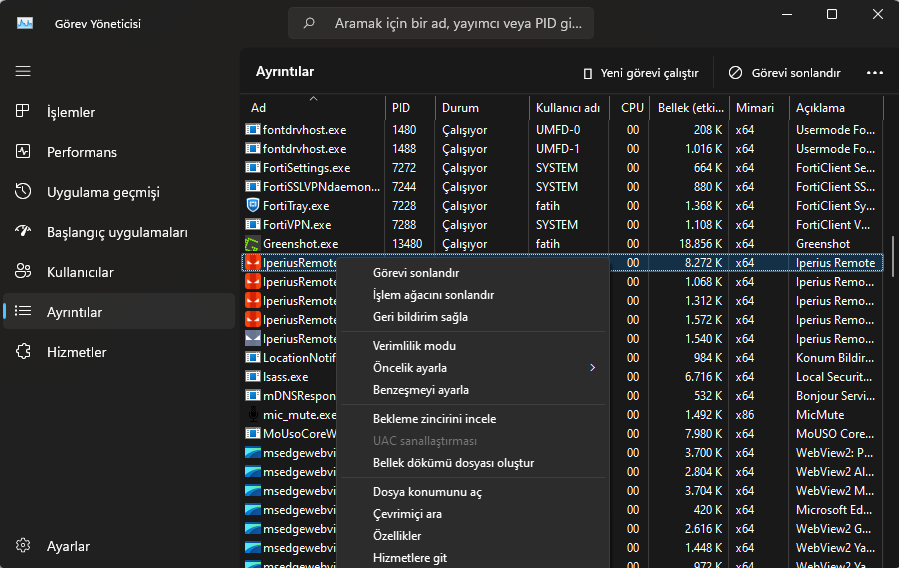Sort by the Ad column header
899x568 pixels.
point(313,107)
